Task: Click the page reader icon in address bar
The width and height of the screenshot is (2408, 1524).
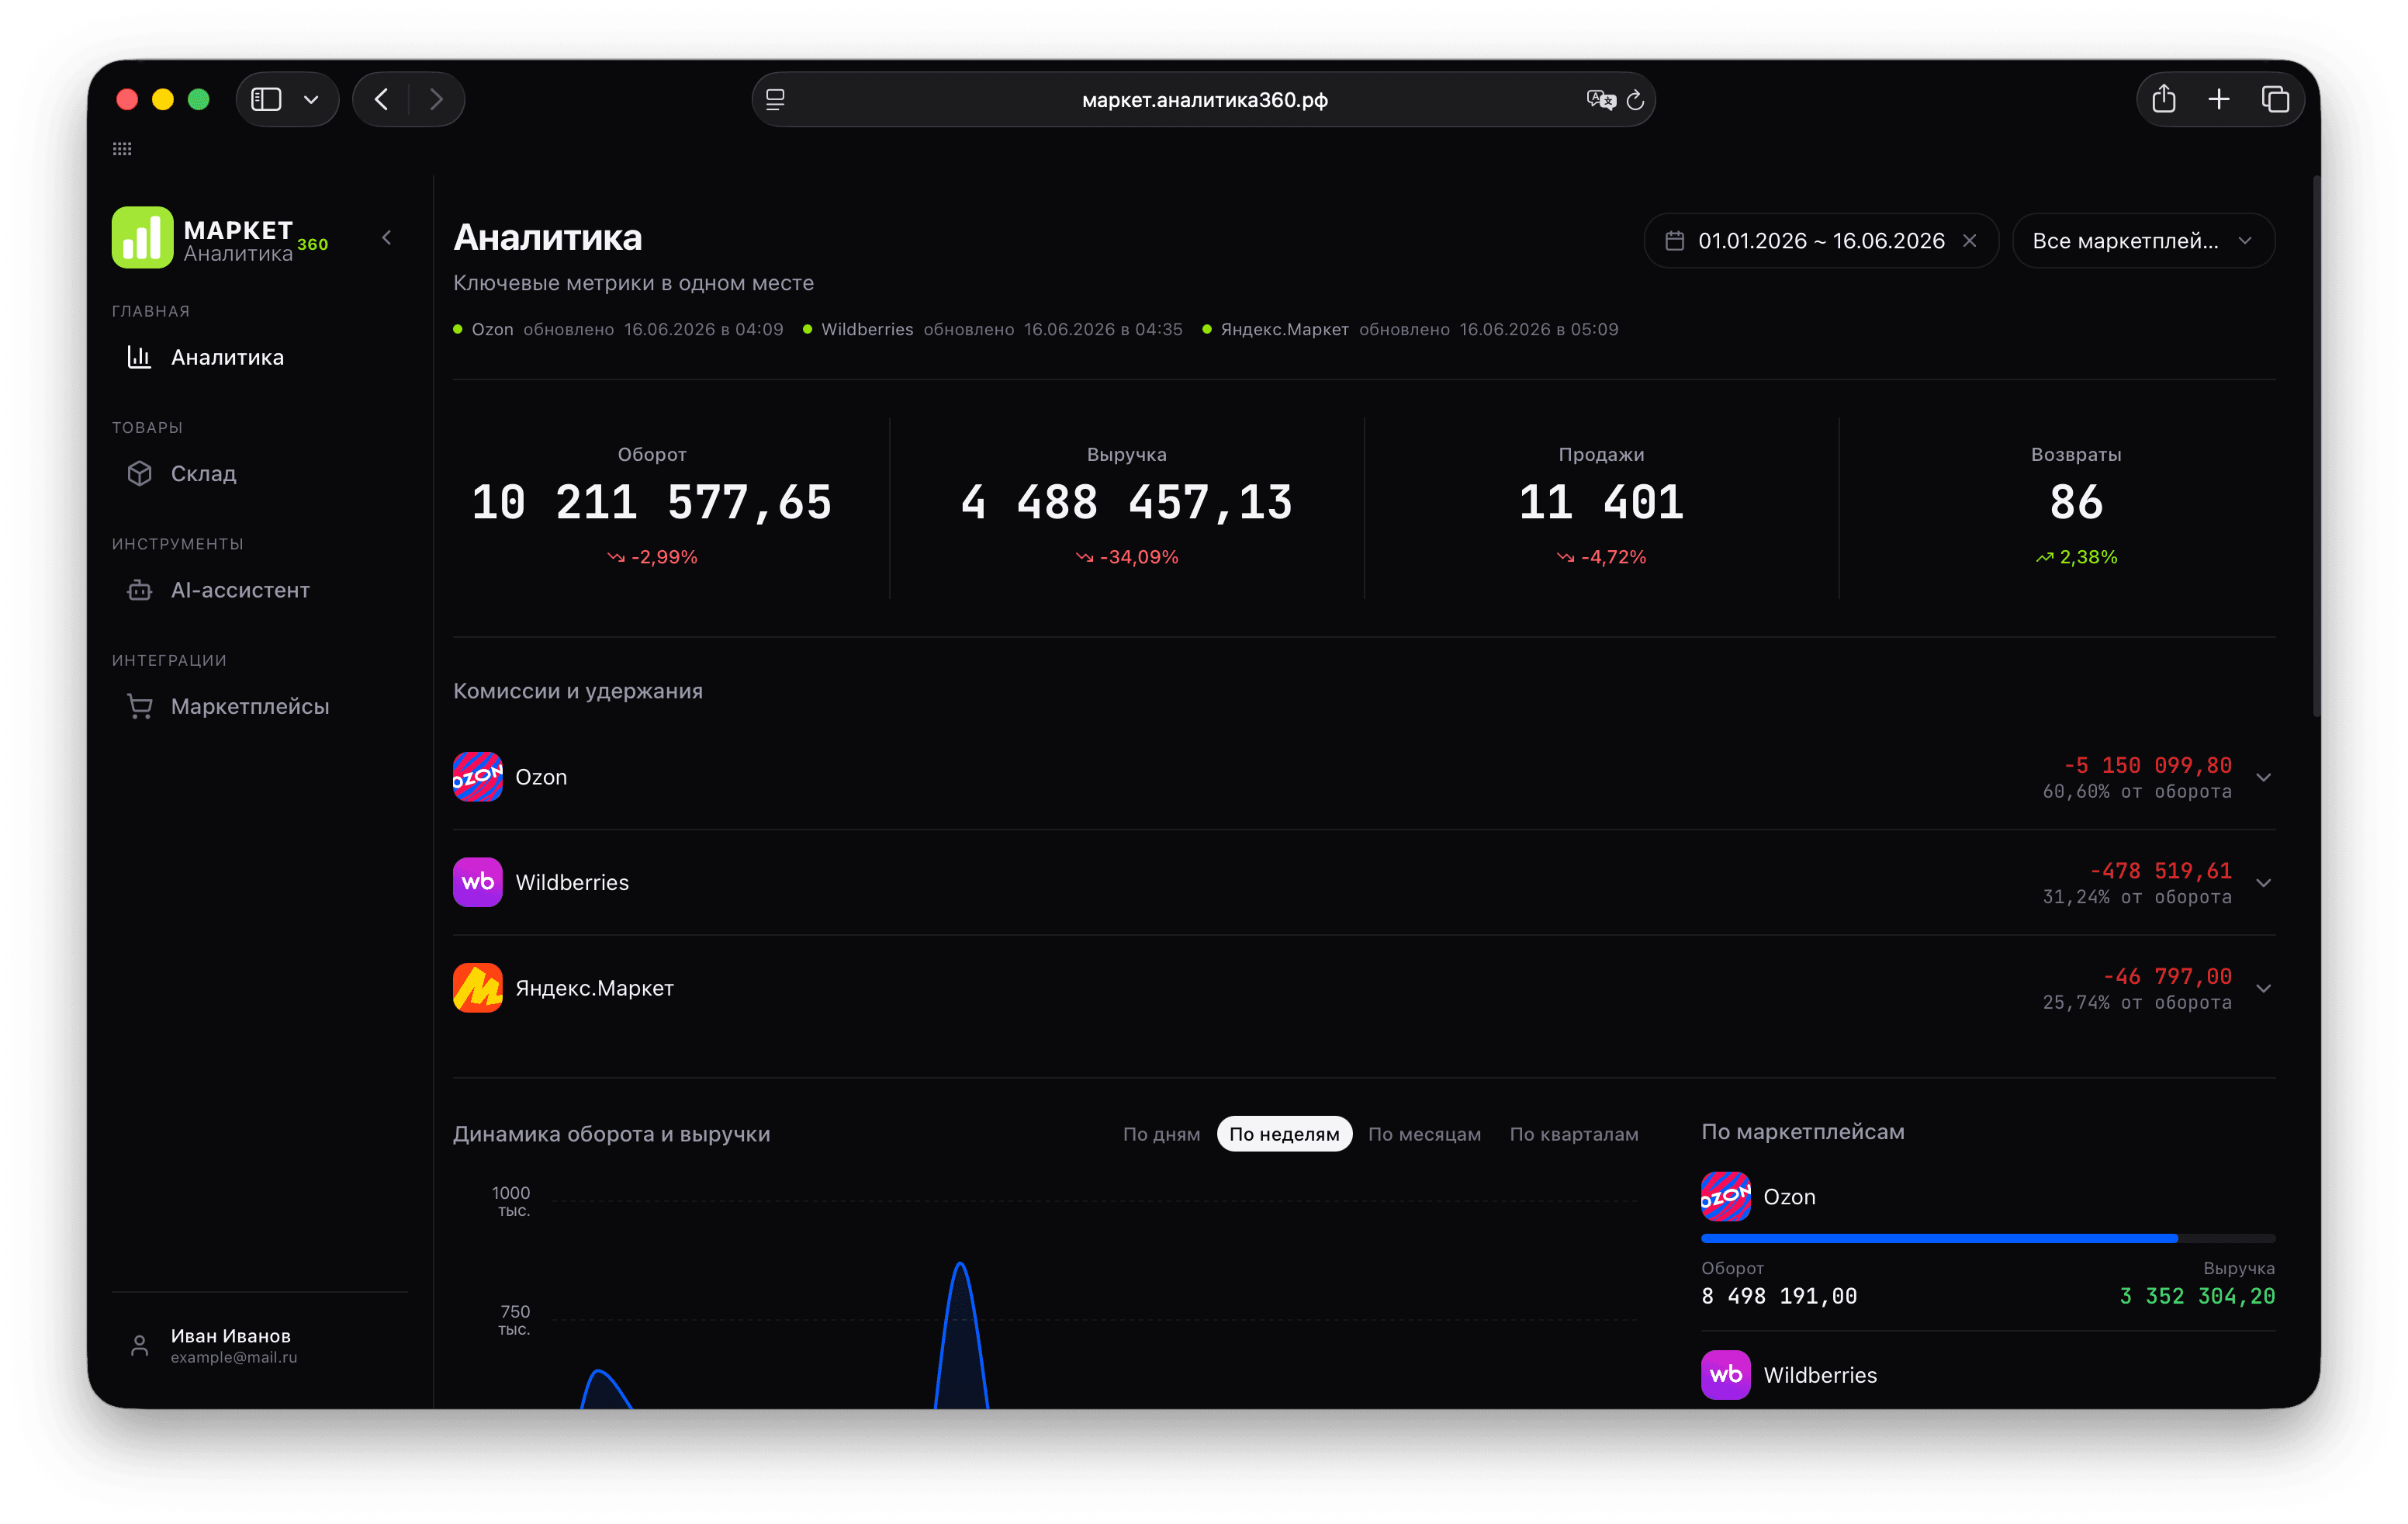Action: tap(775, 99)
